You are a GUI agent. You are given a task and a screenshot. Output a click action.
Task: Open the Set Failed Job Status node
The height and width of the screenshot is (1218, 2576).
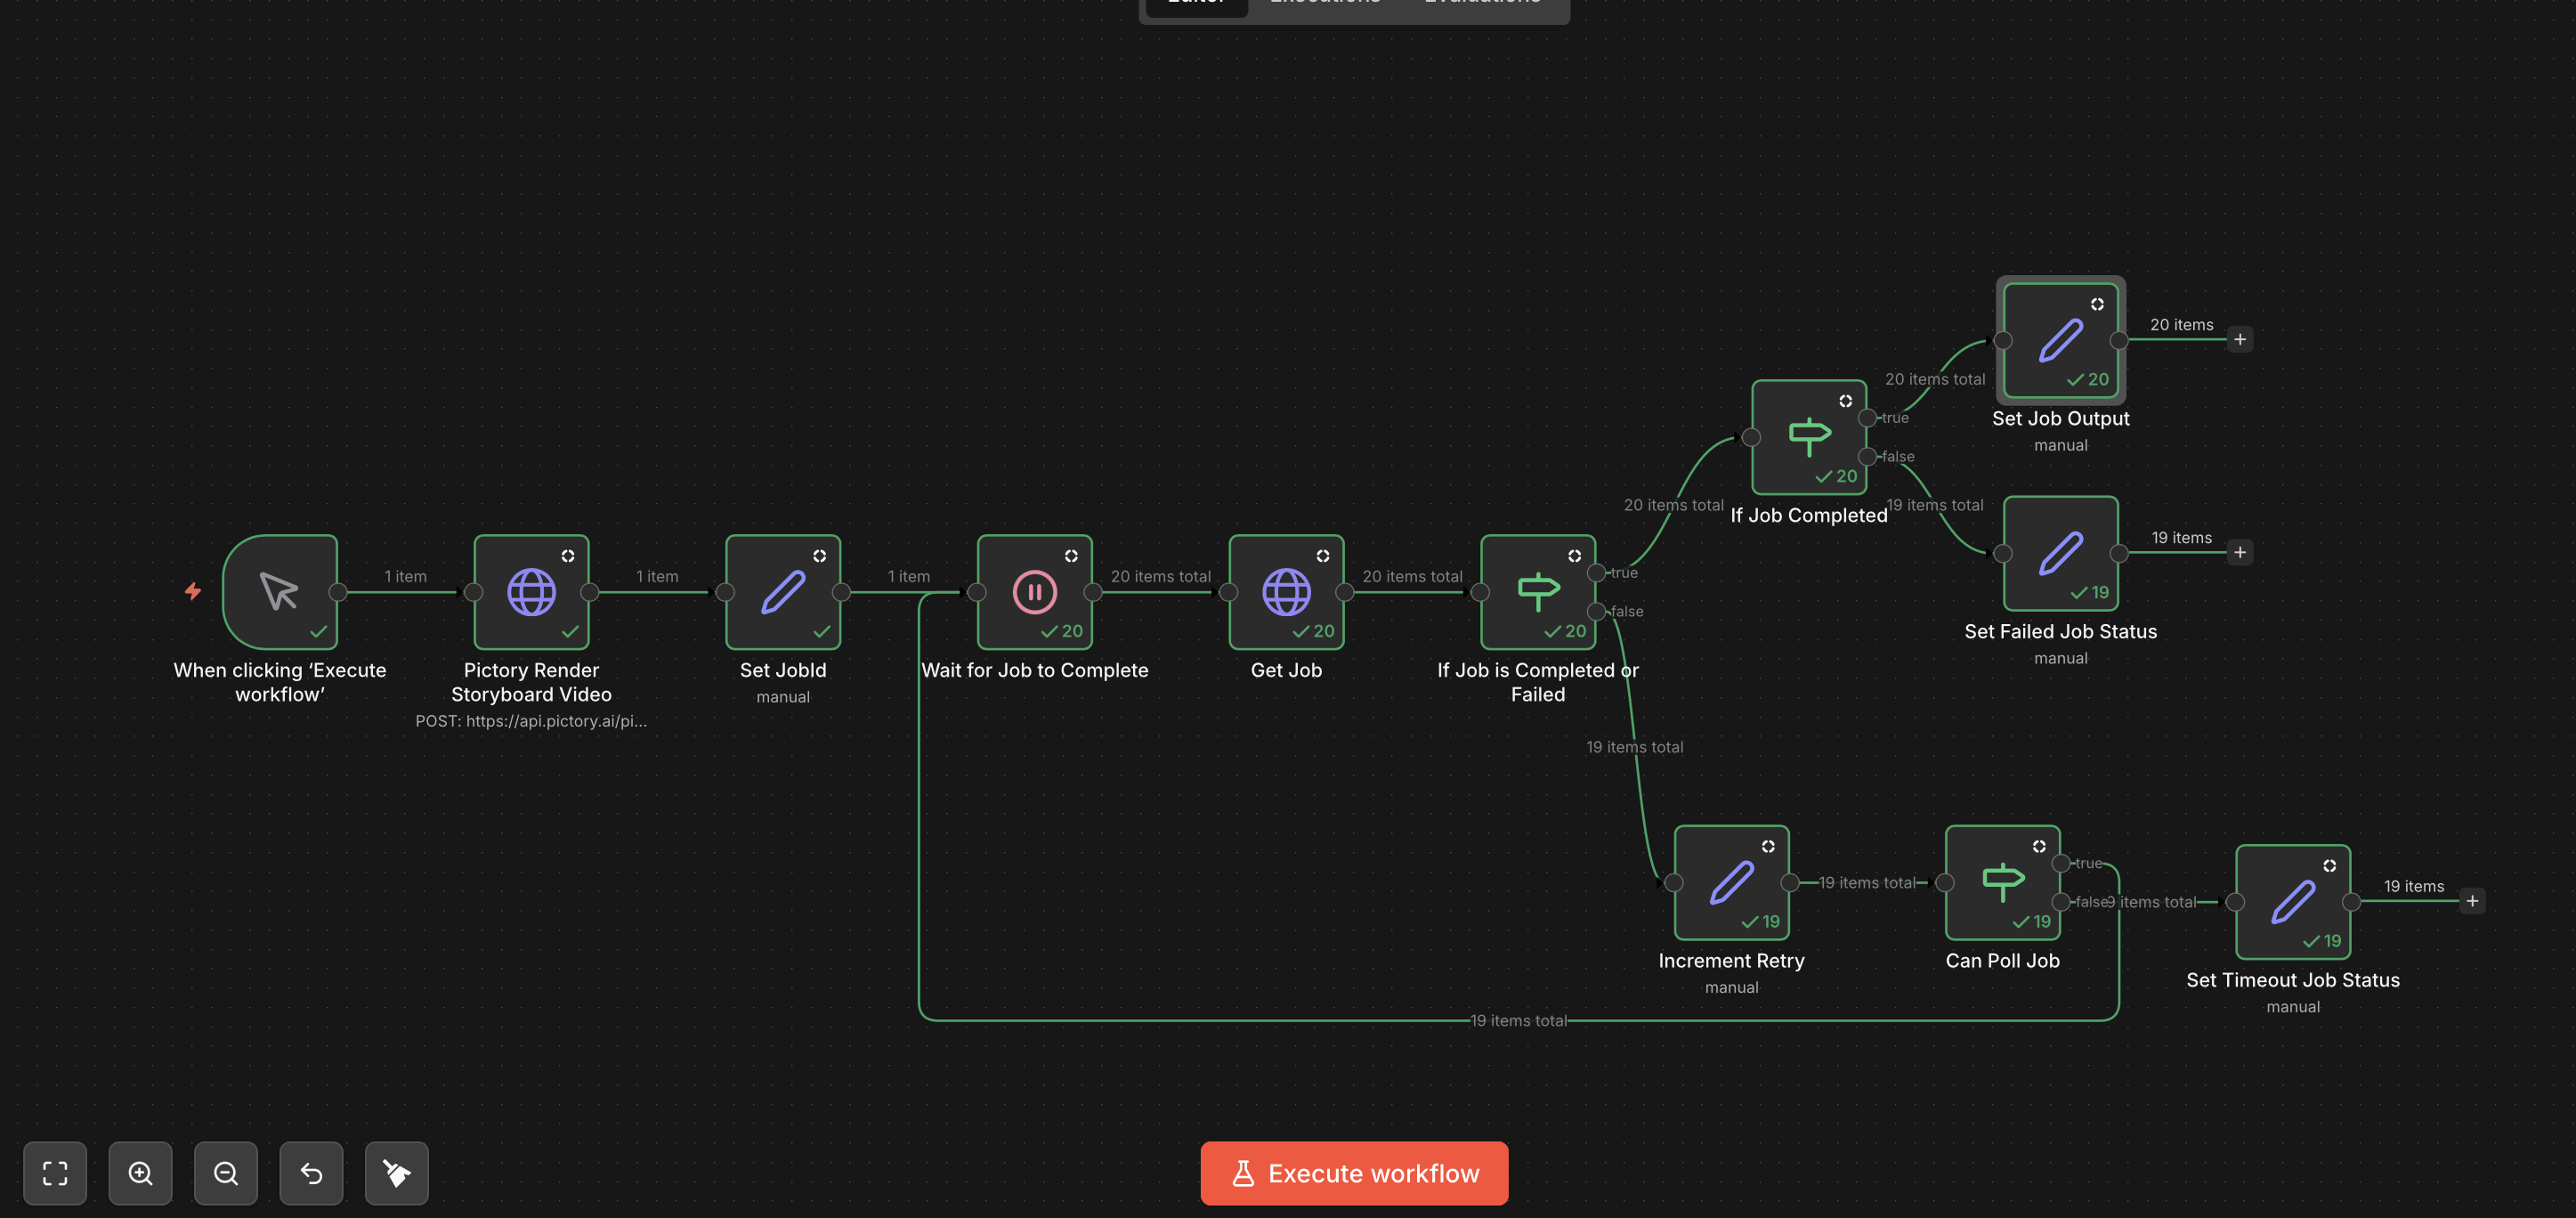(x=2060, y=553)
